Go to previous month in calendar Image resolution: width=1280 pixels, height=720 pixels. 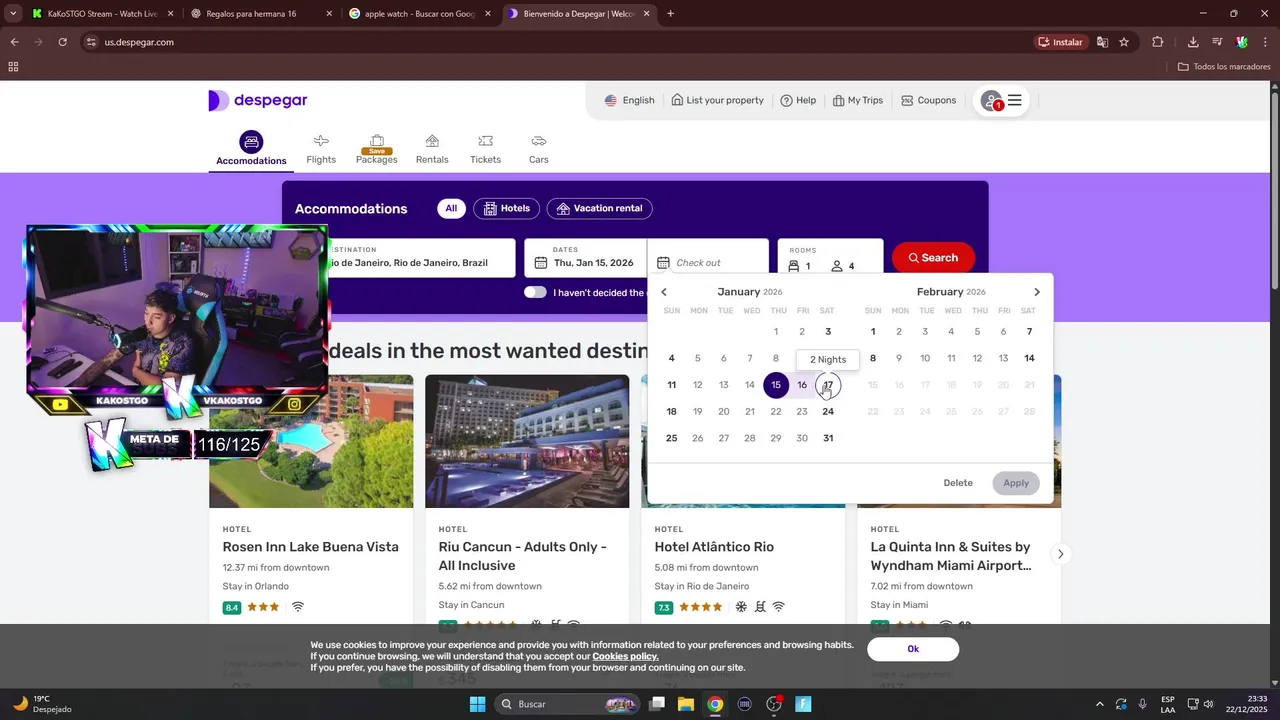tap(663, 292)
